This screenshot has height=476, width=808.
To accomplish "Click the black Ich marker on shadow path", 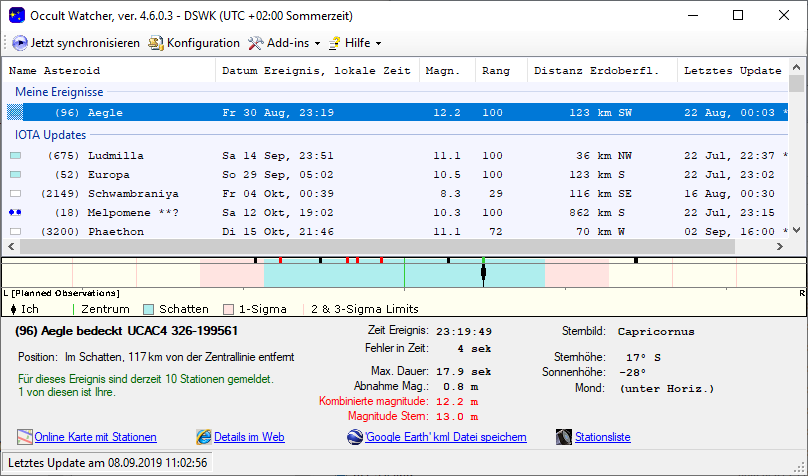I will tap(483, 274).
